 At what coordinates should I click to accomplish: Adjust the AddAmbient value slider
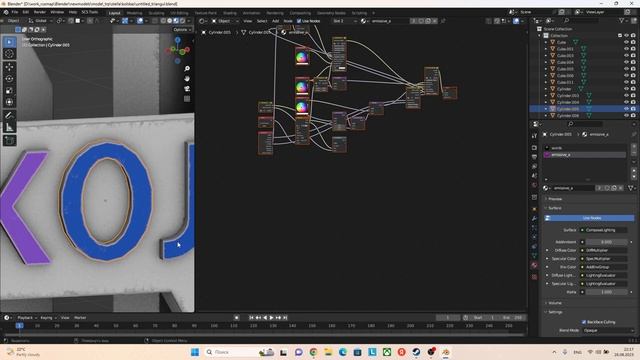click(x=607, y=242)
